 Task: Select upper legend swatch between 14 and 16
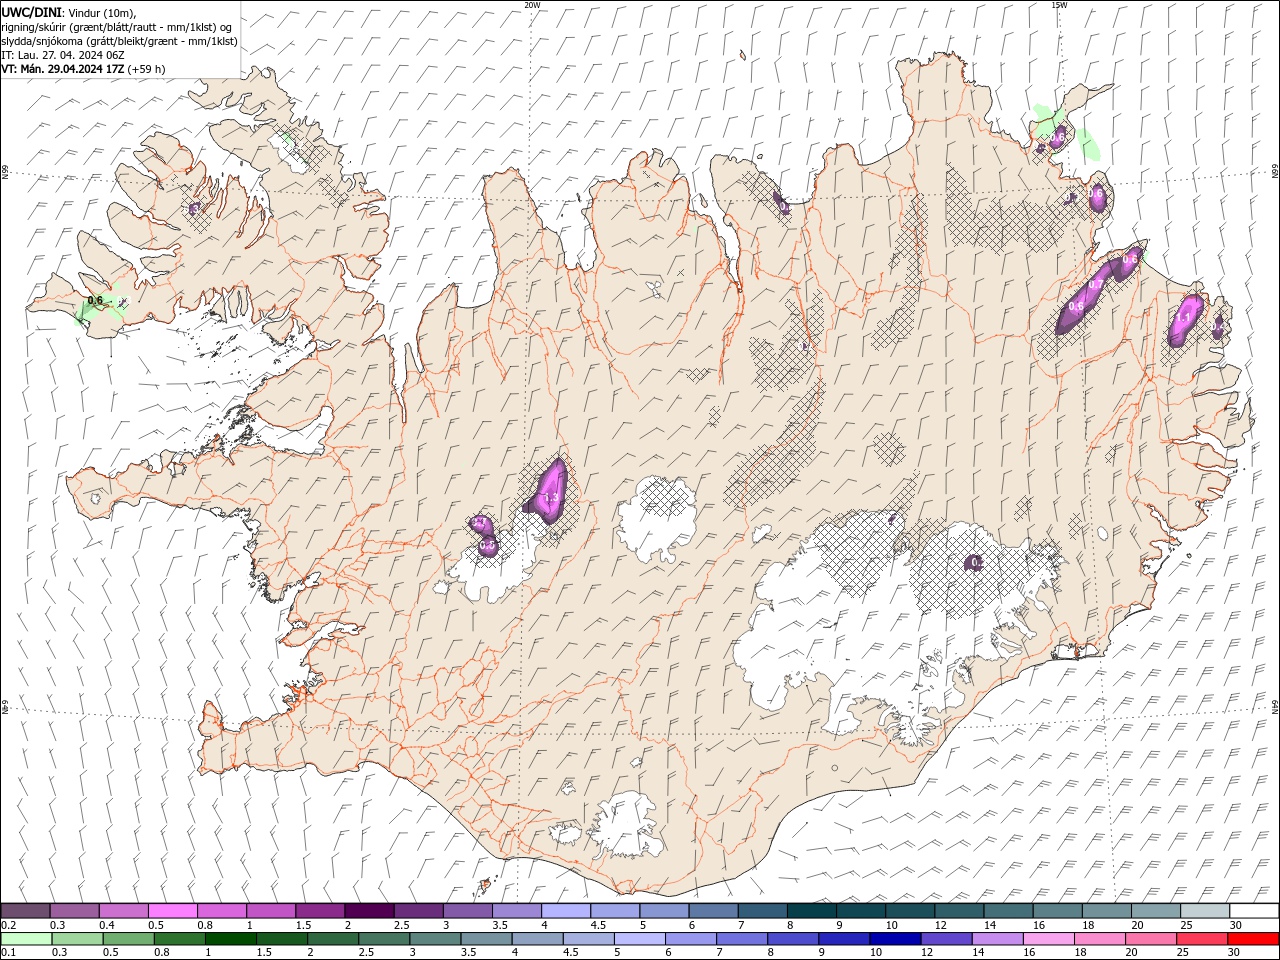click(x=1008, y=911)
